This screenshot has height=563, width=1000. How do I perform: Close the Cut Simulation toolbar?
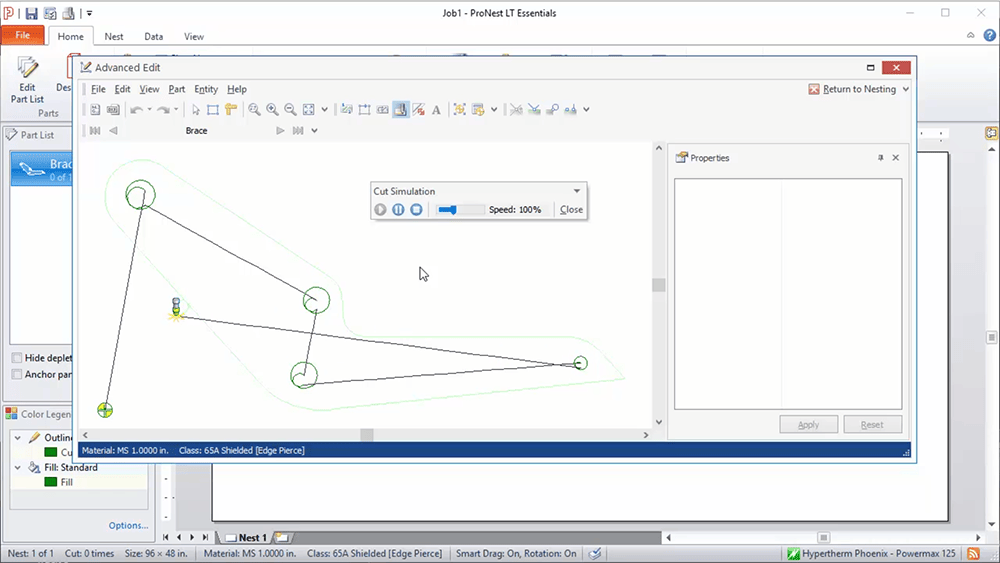(571, 210)
